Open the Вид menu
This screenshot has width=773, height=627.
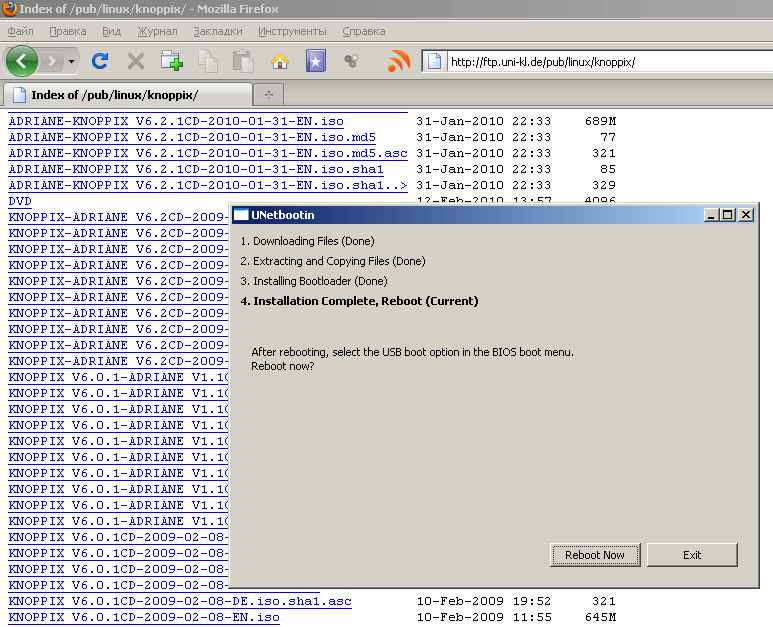click(x=111, y=31)
